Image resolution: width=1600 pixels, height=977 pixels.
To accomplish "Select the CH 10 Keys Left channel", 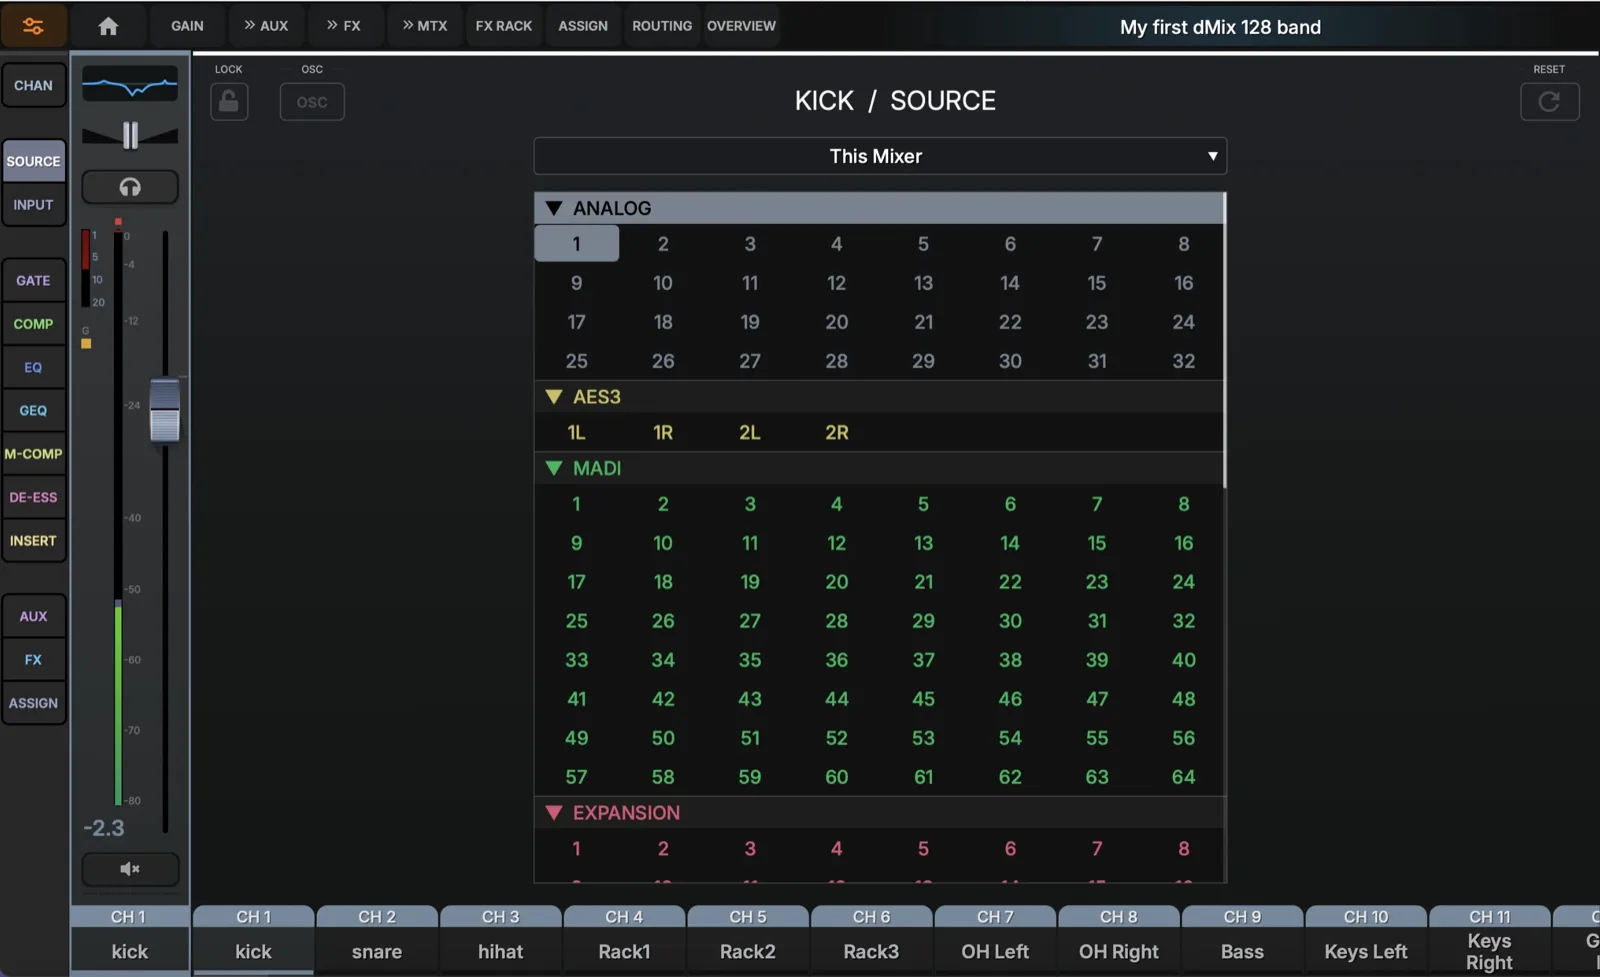I will tap(1366, 940).
